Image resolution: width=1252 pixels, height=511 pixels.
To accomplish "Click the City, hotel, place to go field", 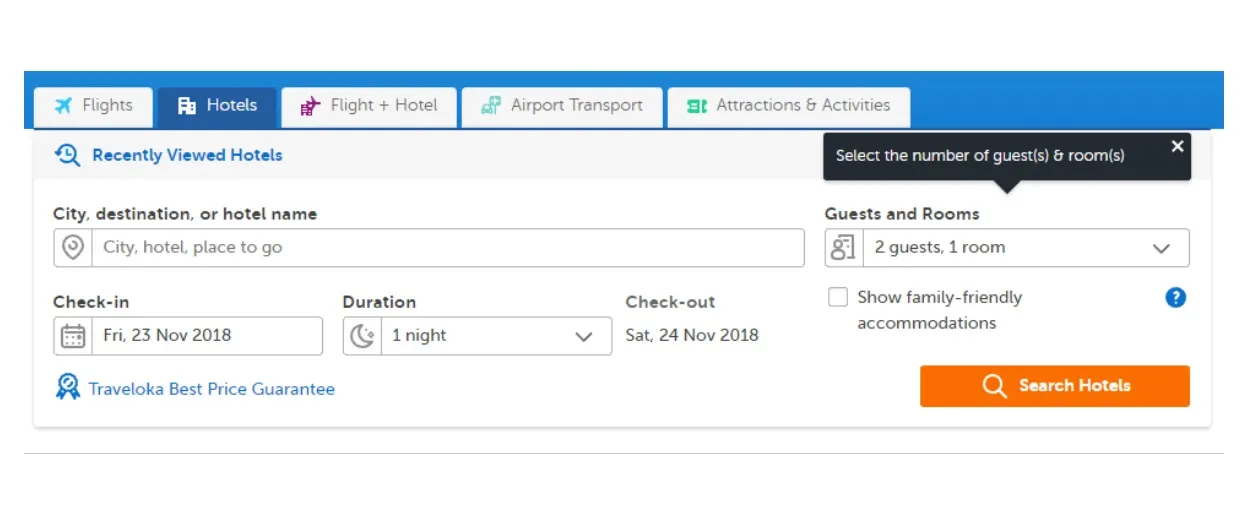I will [429, 248].
